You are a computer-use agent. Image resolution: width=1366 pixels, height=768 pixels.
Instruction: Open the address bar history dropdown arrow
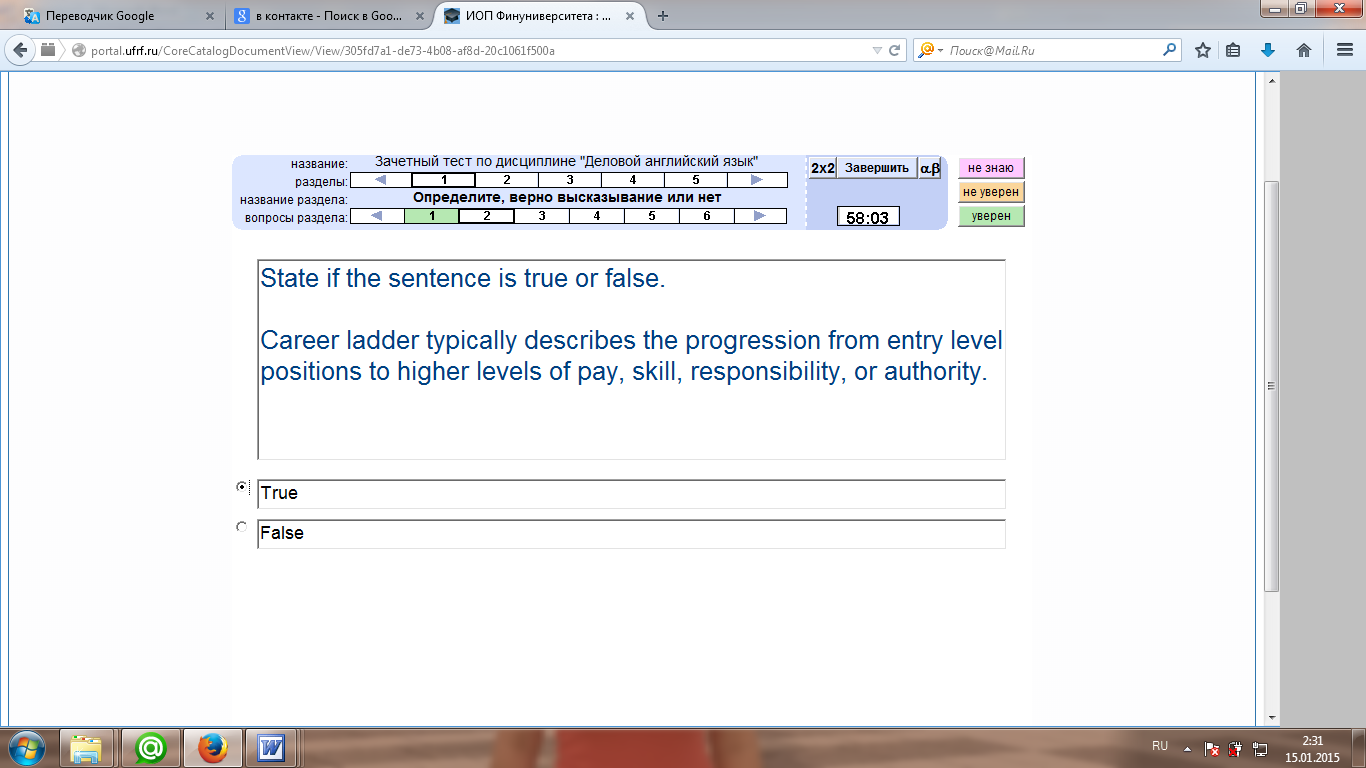point(877,50)
